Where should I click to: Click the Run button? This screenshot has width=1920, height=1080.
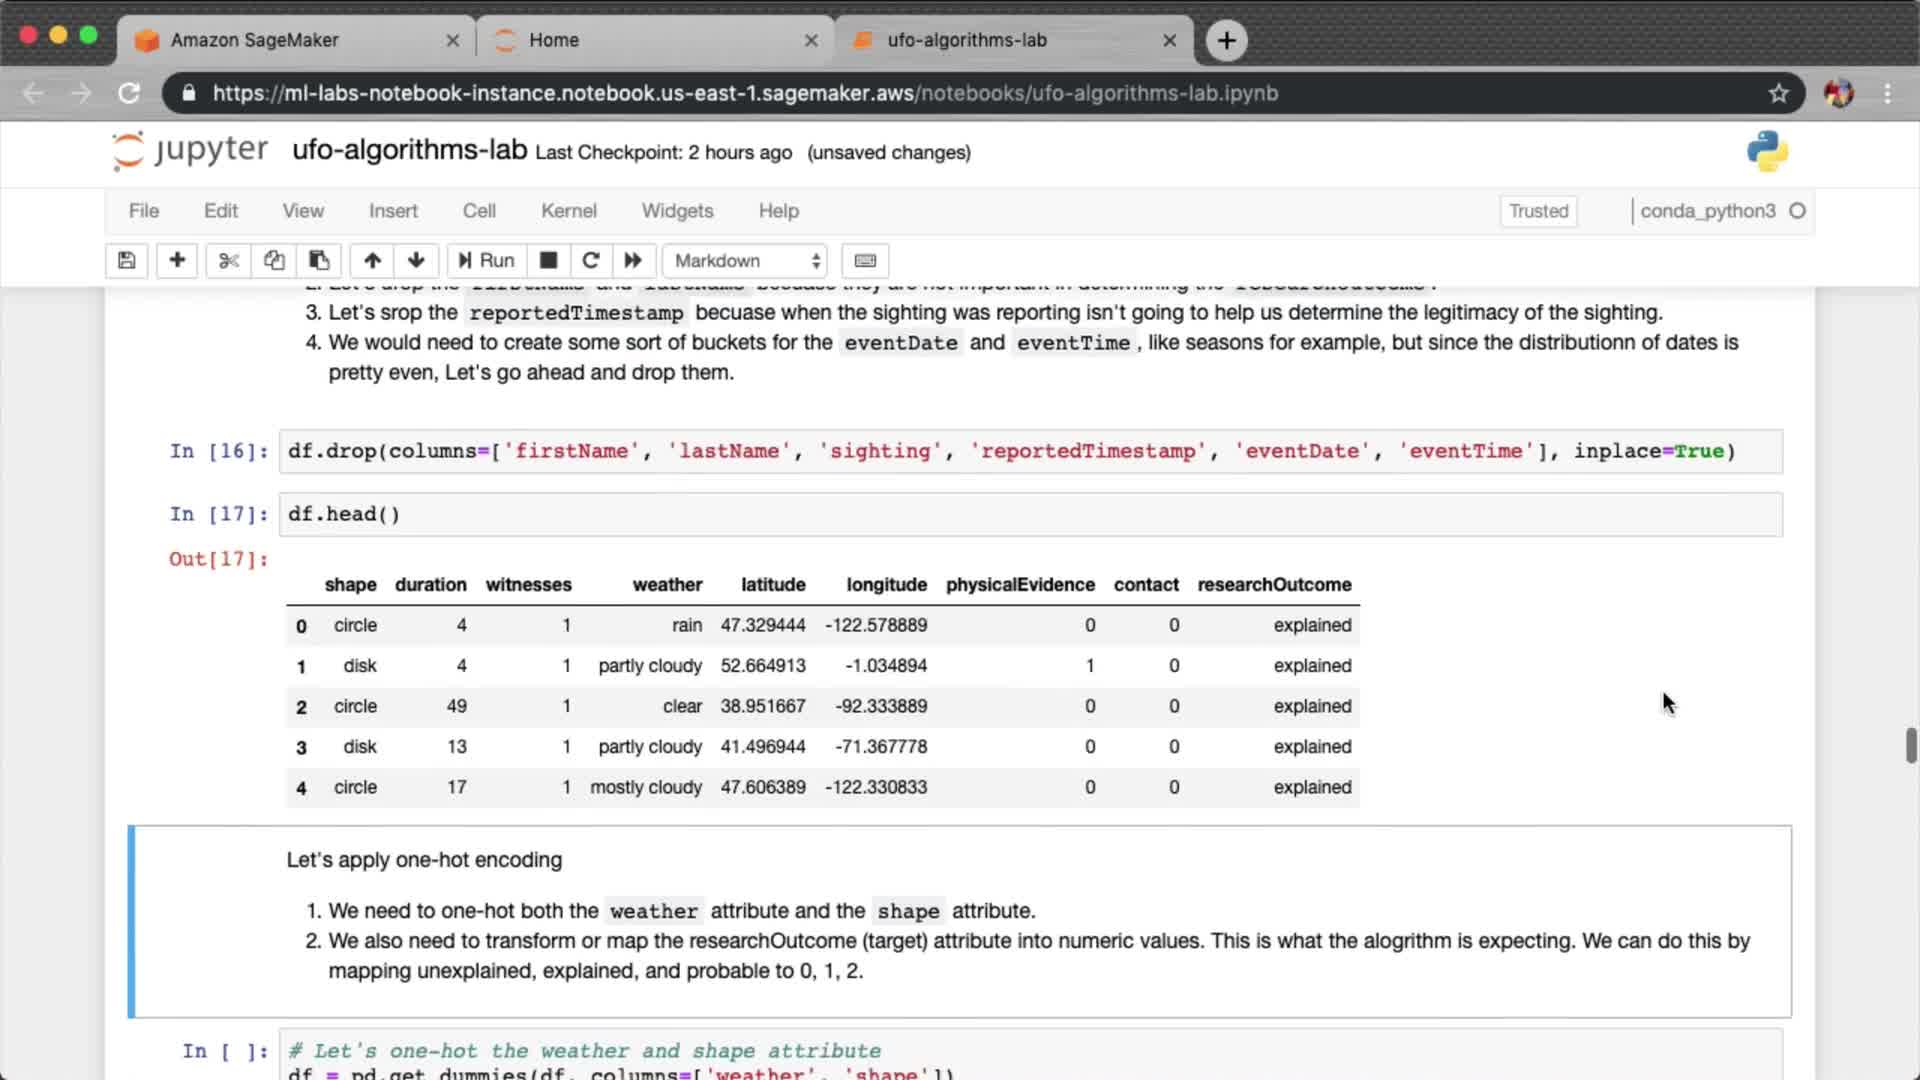pyautogui.click(x=486, y=260)
